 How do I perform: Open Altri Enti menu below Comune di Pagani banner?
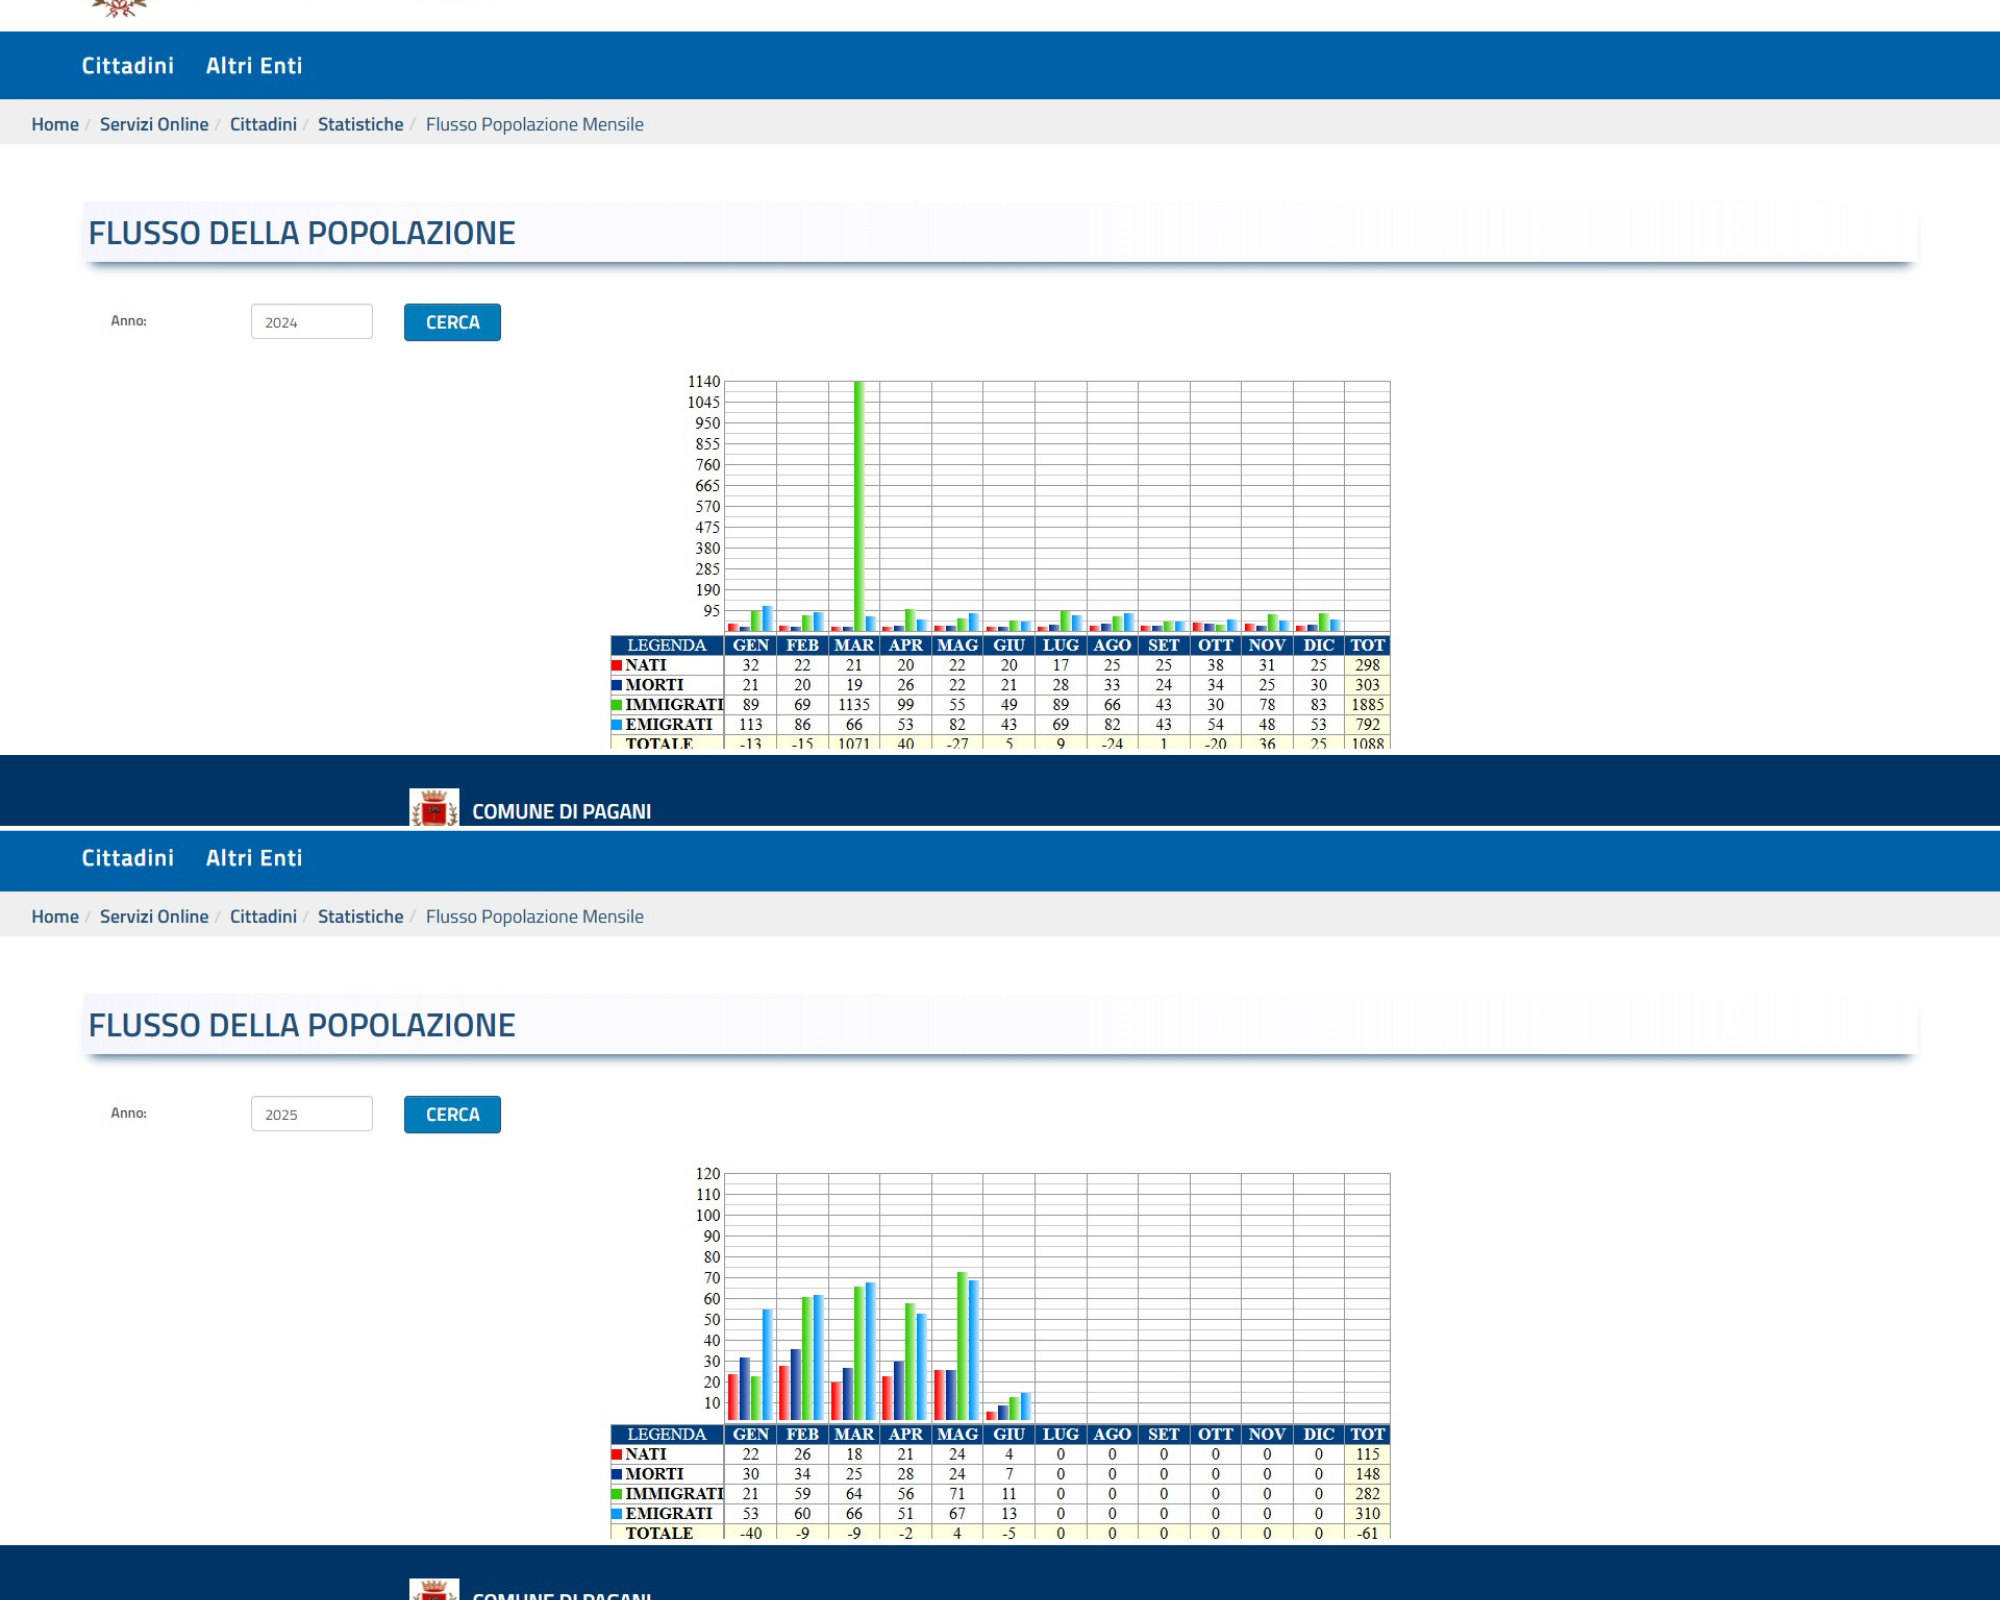click(x=253, y=858)
